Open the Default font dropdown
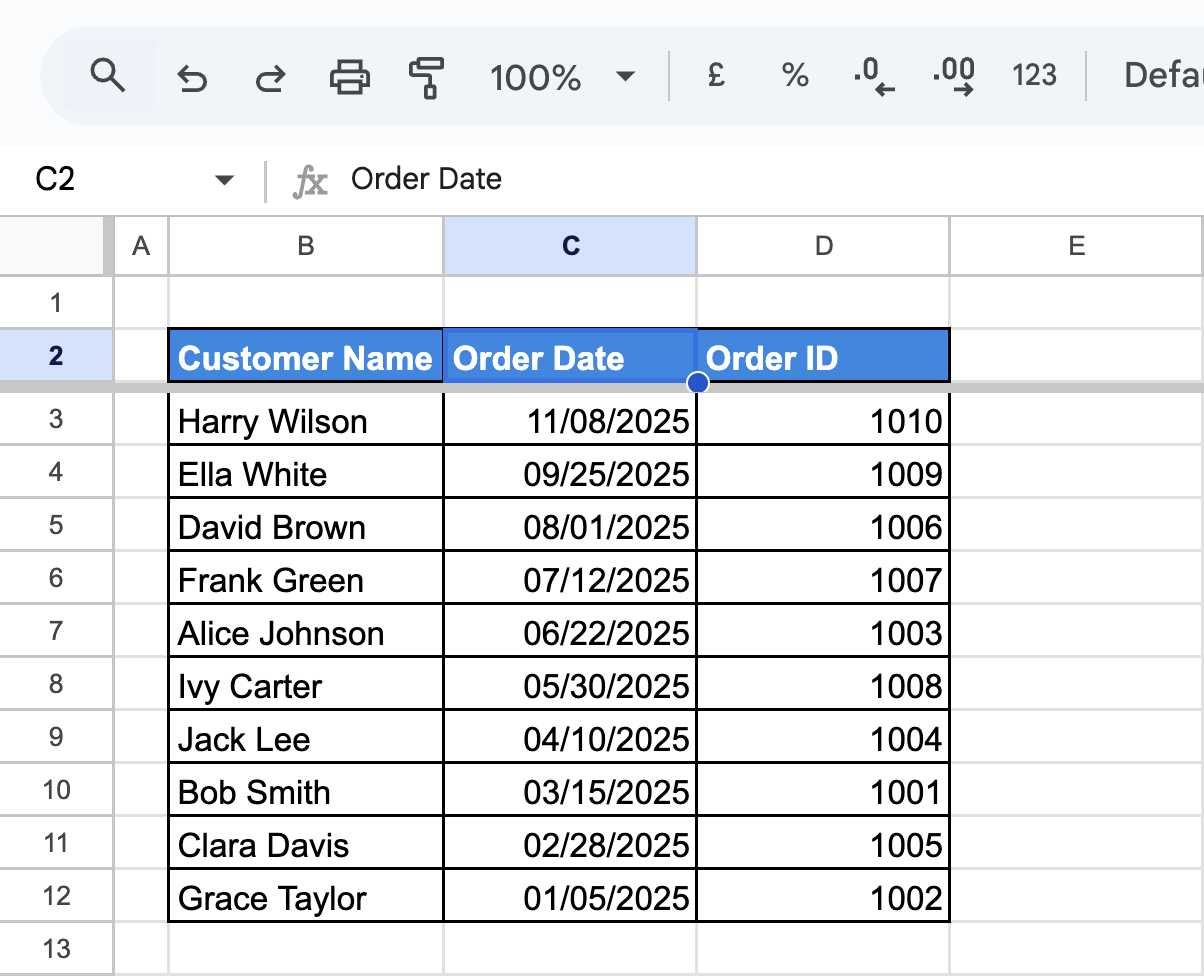 (1162, 75)
